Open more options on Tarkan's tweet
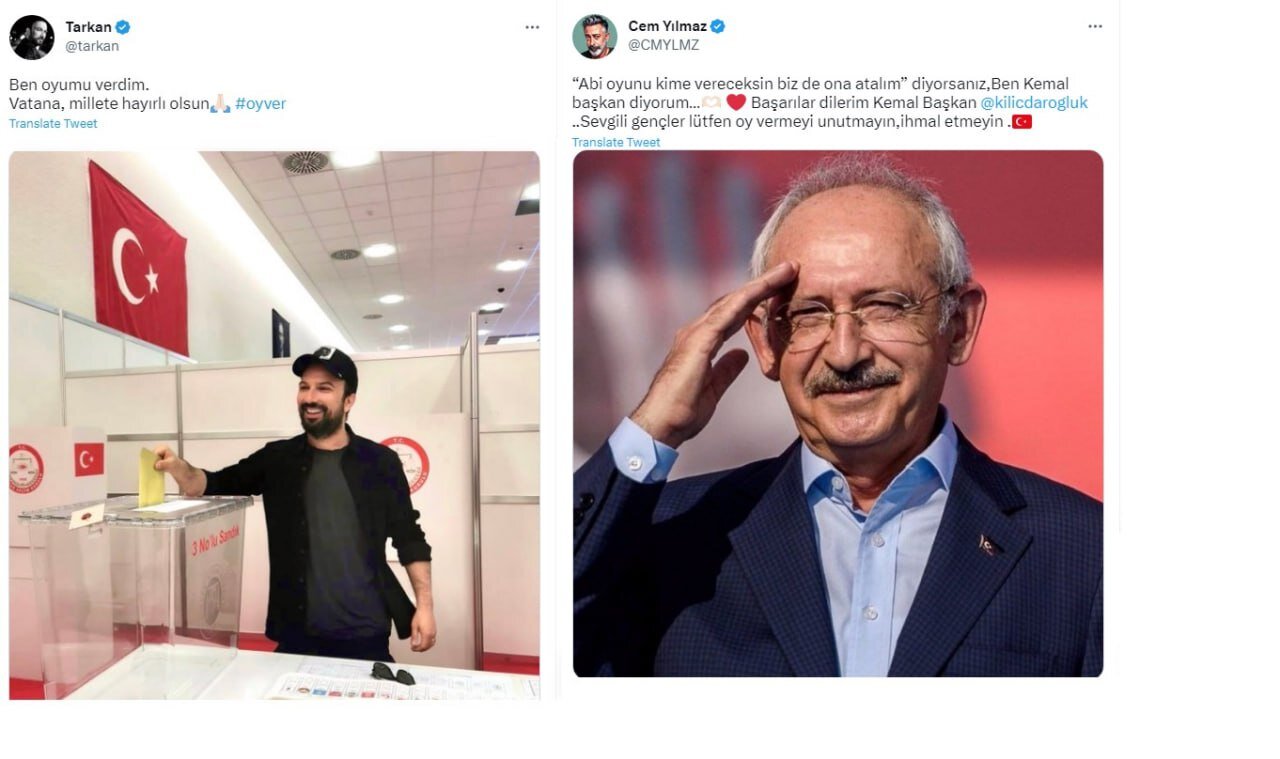This screenshot has height=759, width=1280. click(532, 27)
